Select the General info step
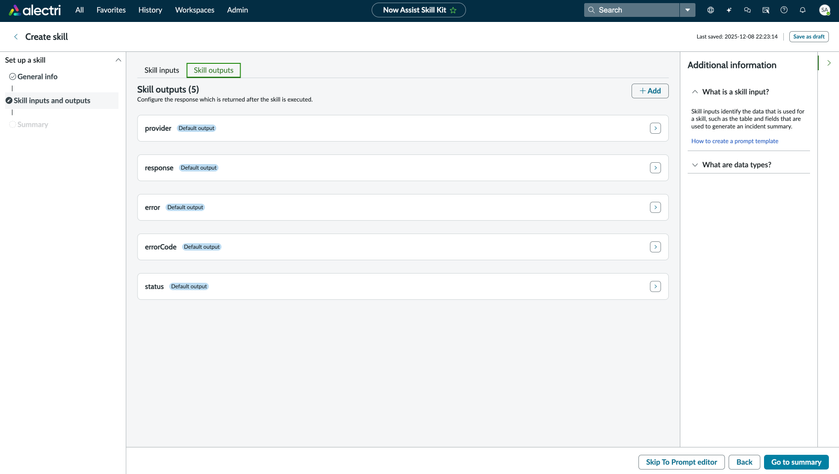 (37, 76)
